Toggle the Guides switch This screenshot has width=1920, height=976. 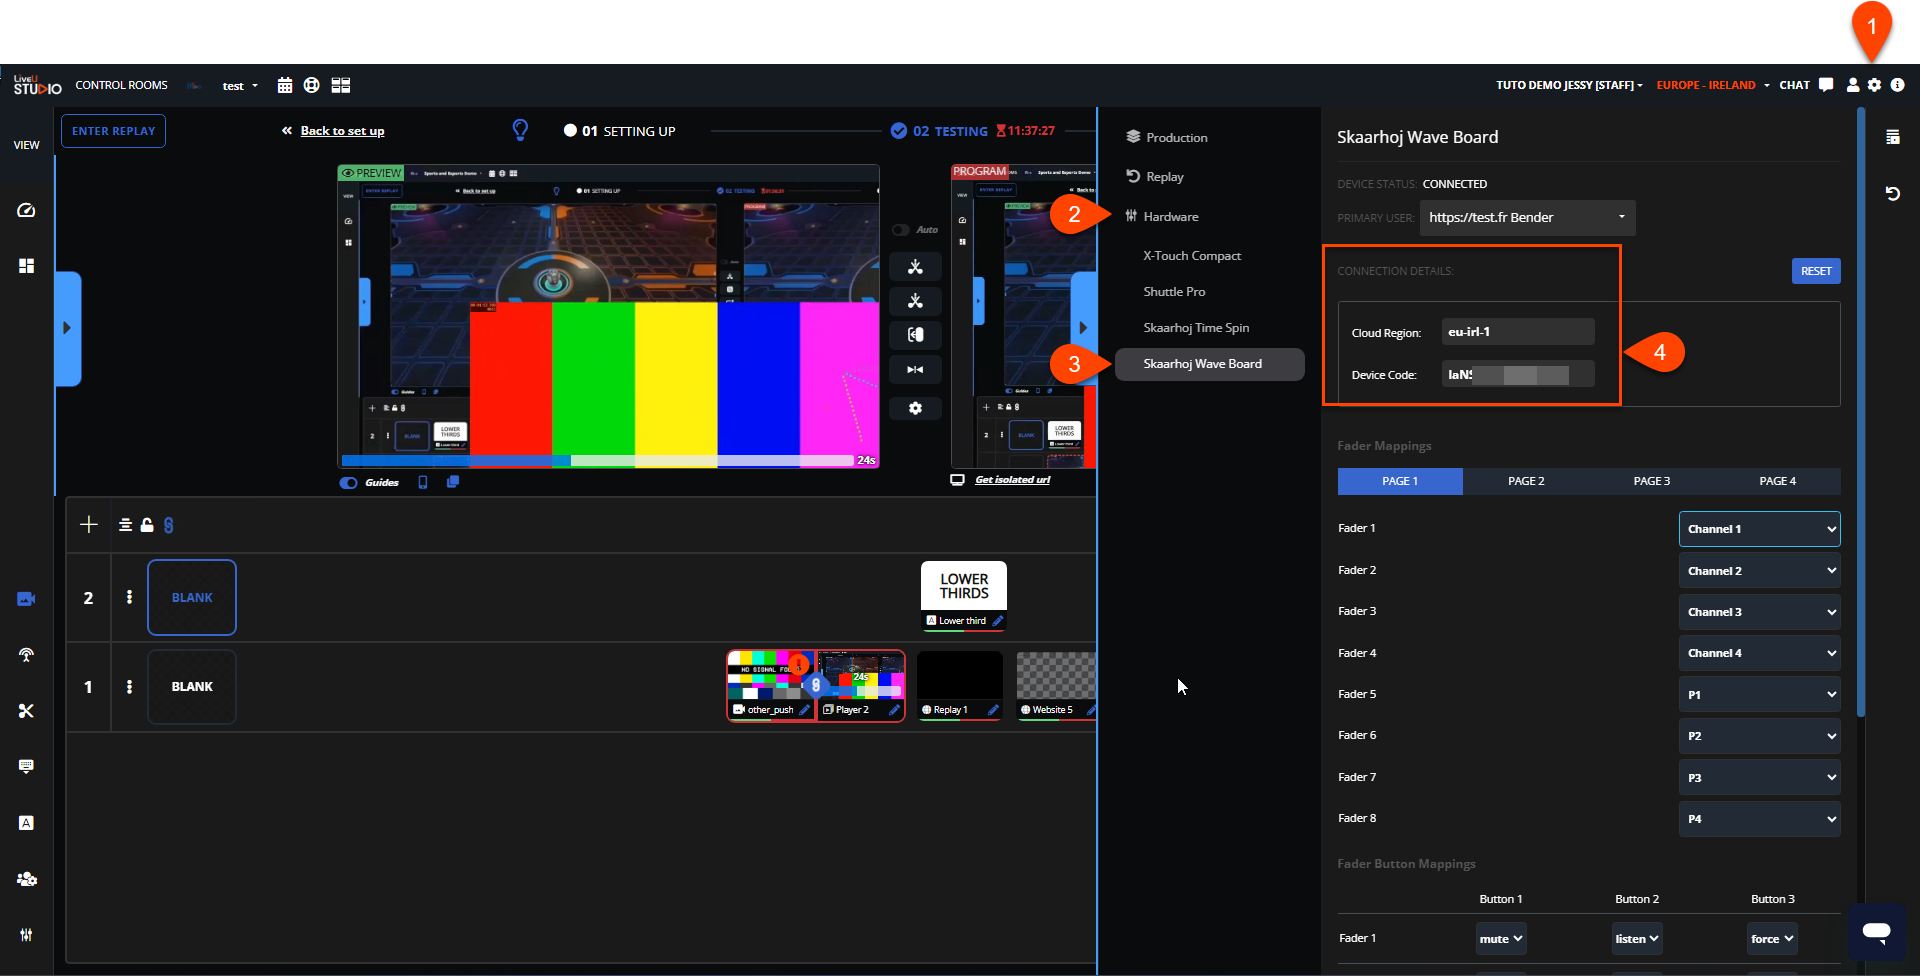tap(349, 482)
